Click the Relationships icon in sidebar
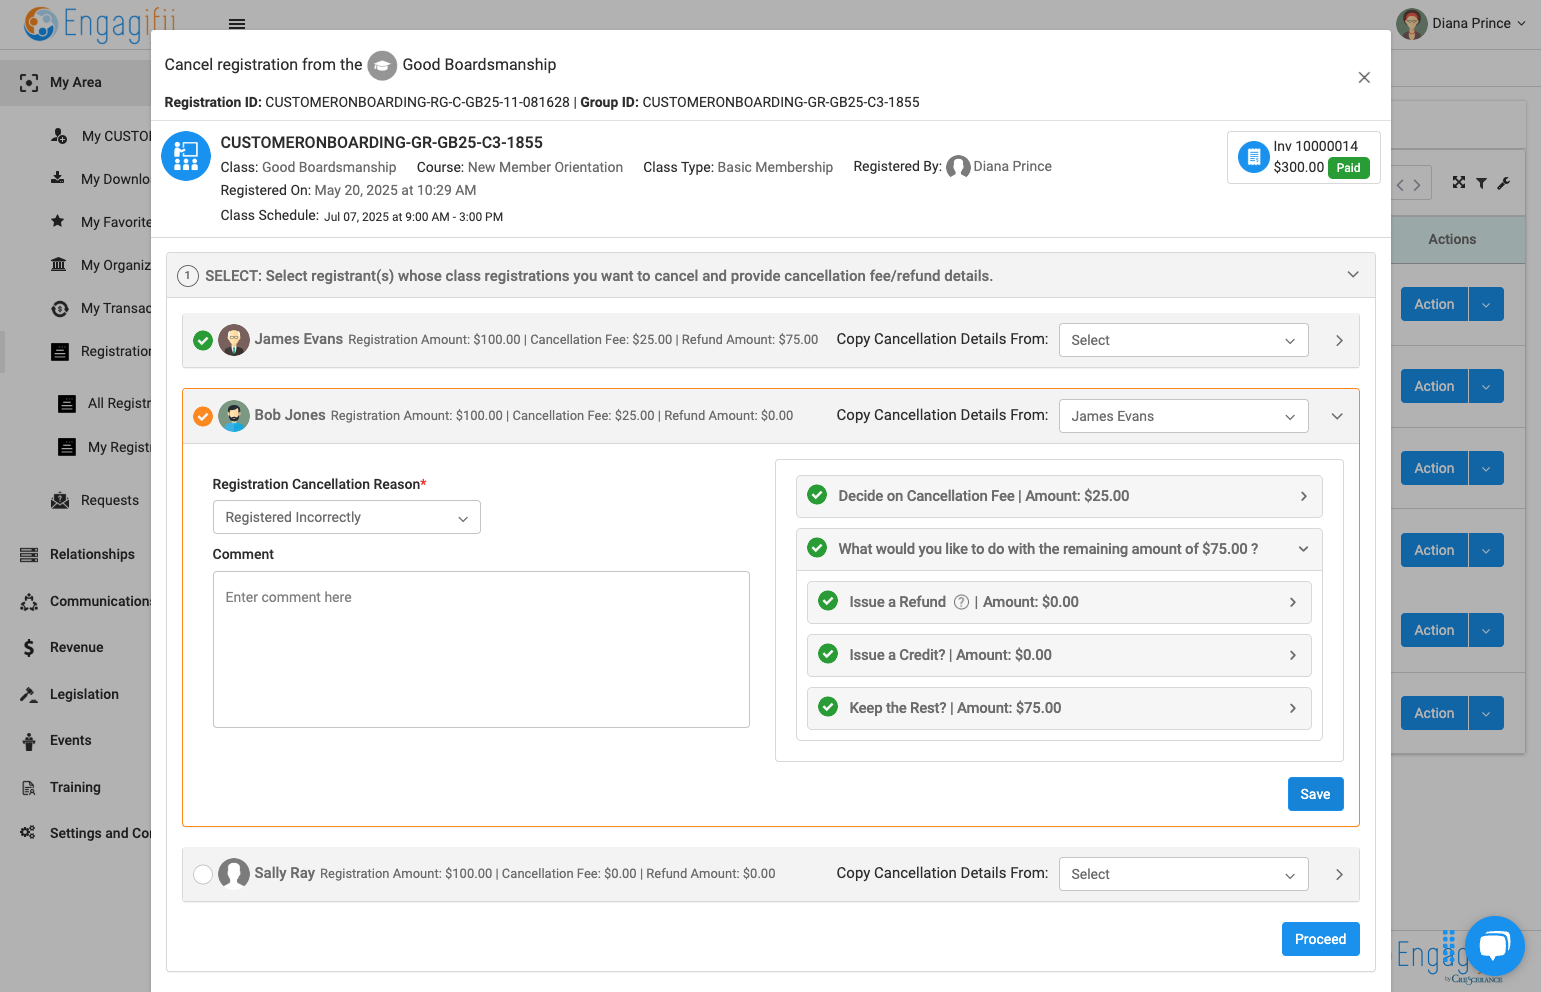1541x992 pixels. (29, 555)
